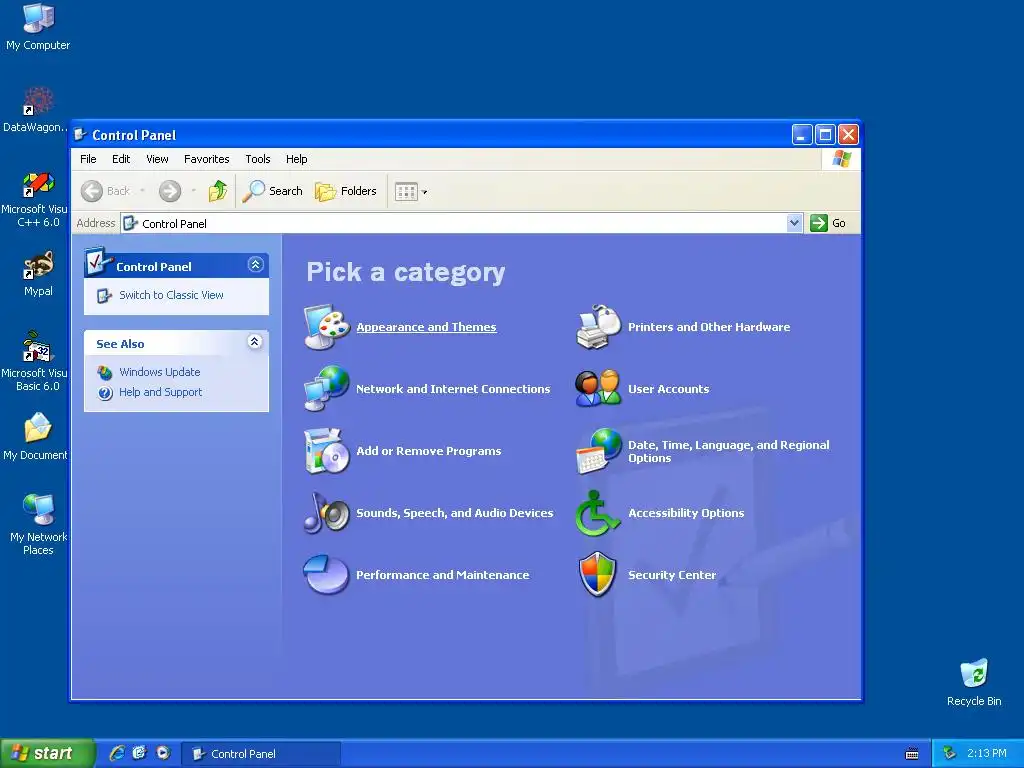Open the Favorites menu

206,159
